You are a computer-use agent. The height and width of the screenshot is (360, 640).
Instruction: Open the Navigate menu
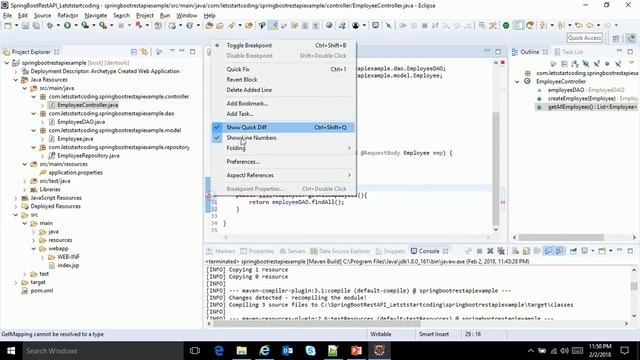96,16
